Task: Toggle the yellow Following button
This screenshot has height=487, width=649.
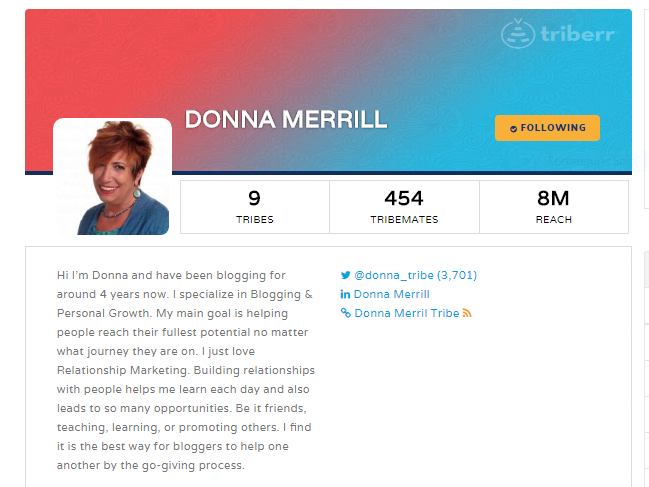Action: point(547,128)
